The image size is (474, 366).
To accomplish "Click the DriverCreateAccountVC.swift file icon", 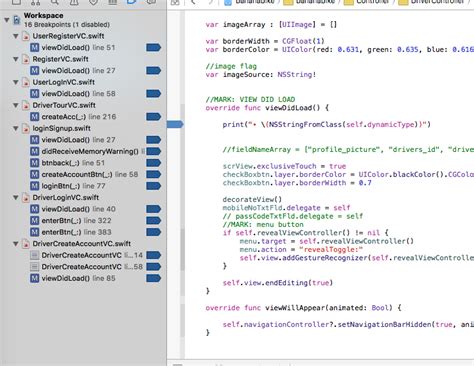I will [26, 244].
